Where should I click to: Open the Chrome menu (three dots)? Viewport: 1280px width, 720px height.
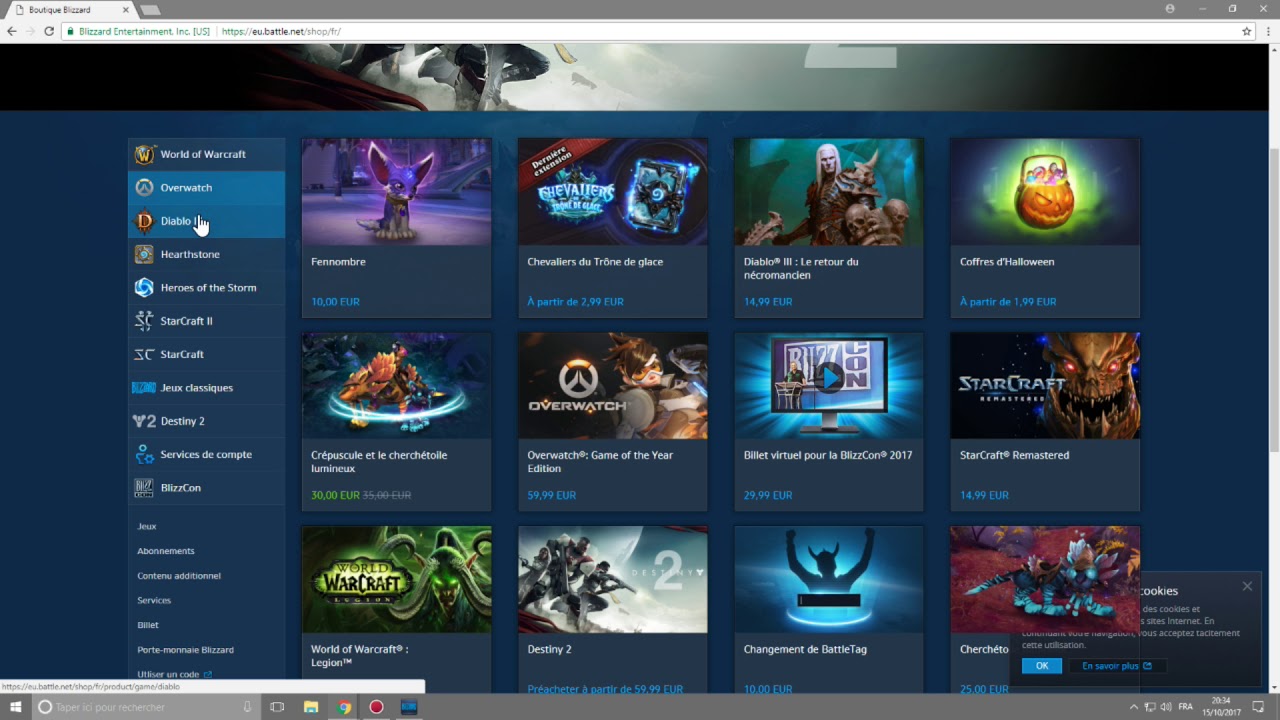pos(1267,31)
